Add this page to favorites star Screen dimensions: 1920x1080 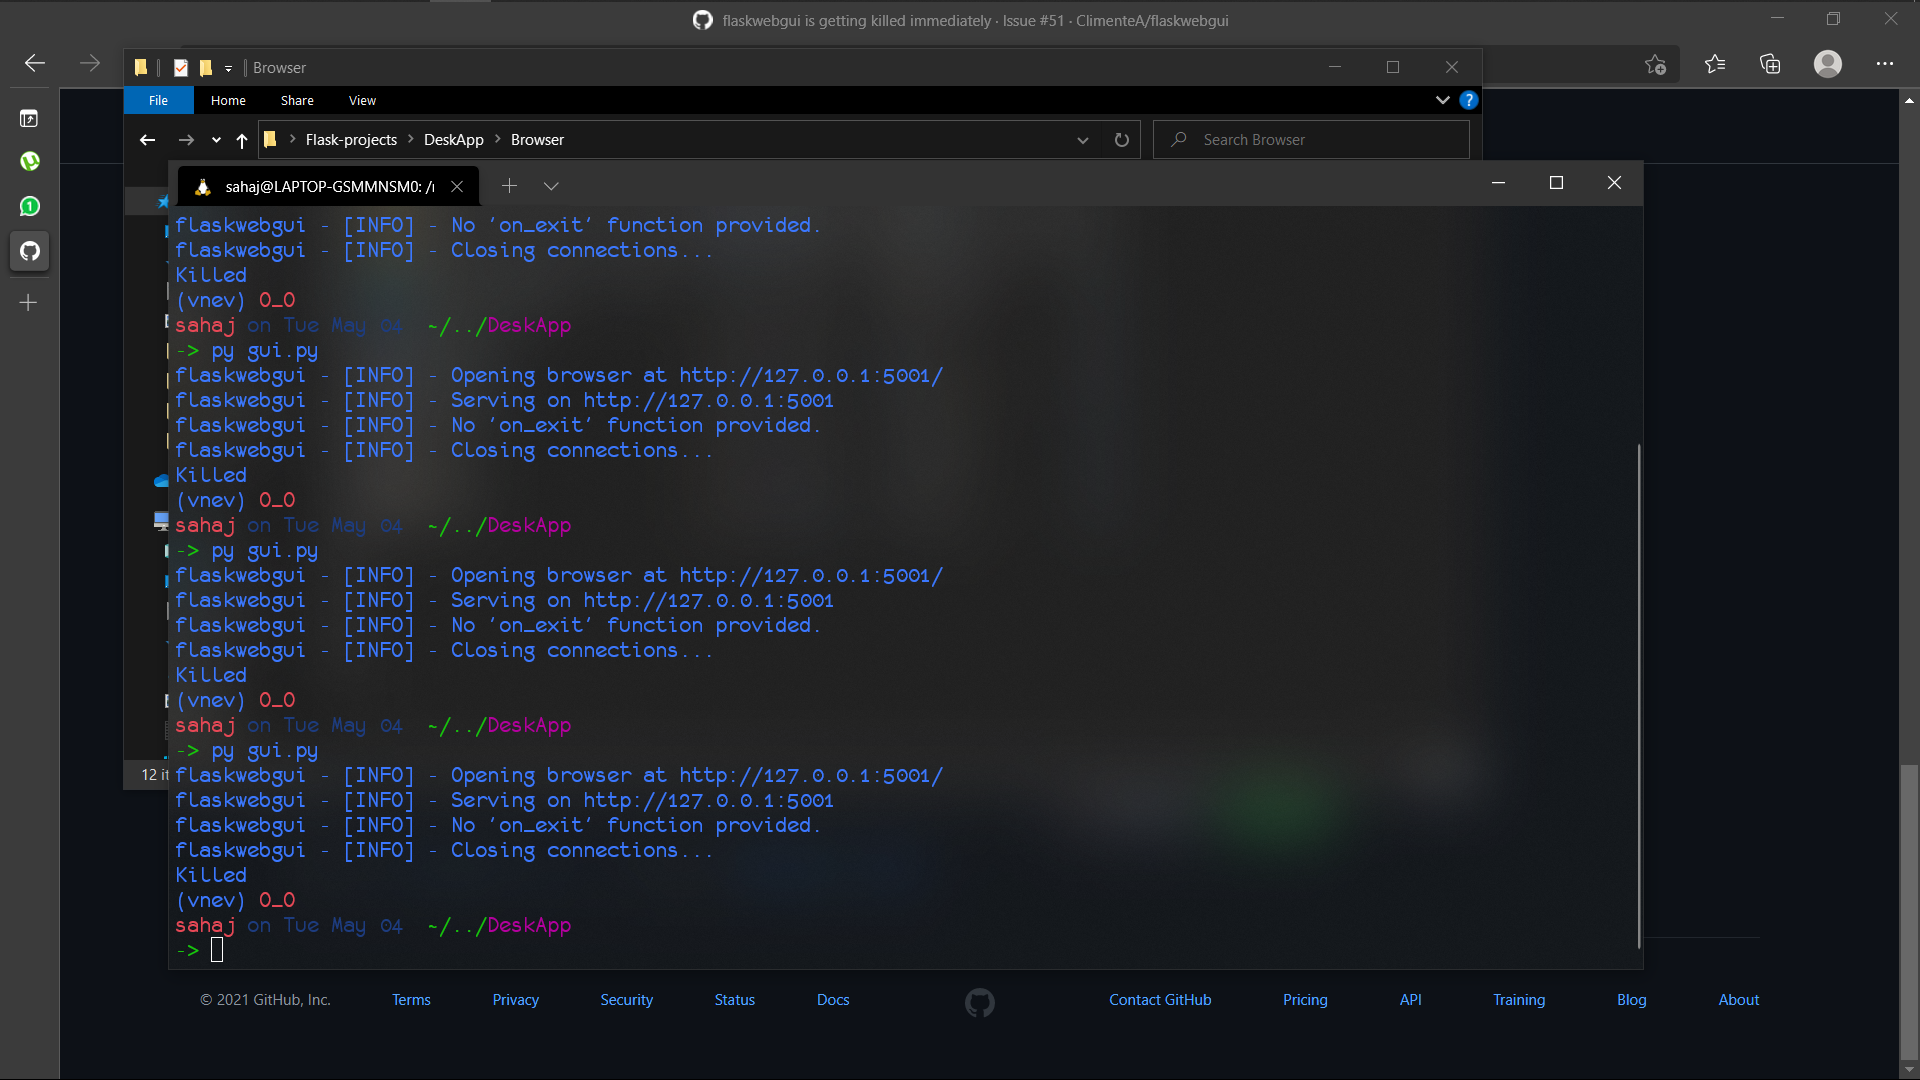pos(1655,64)
